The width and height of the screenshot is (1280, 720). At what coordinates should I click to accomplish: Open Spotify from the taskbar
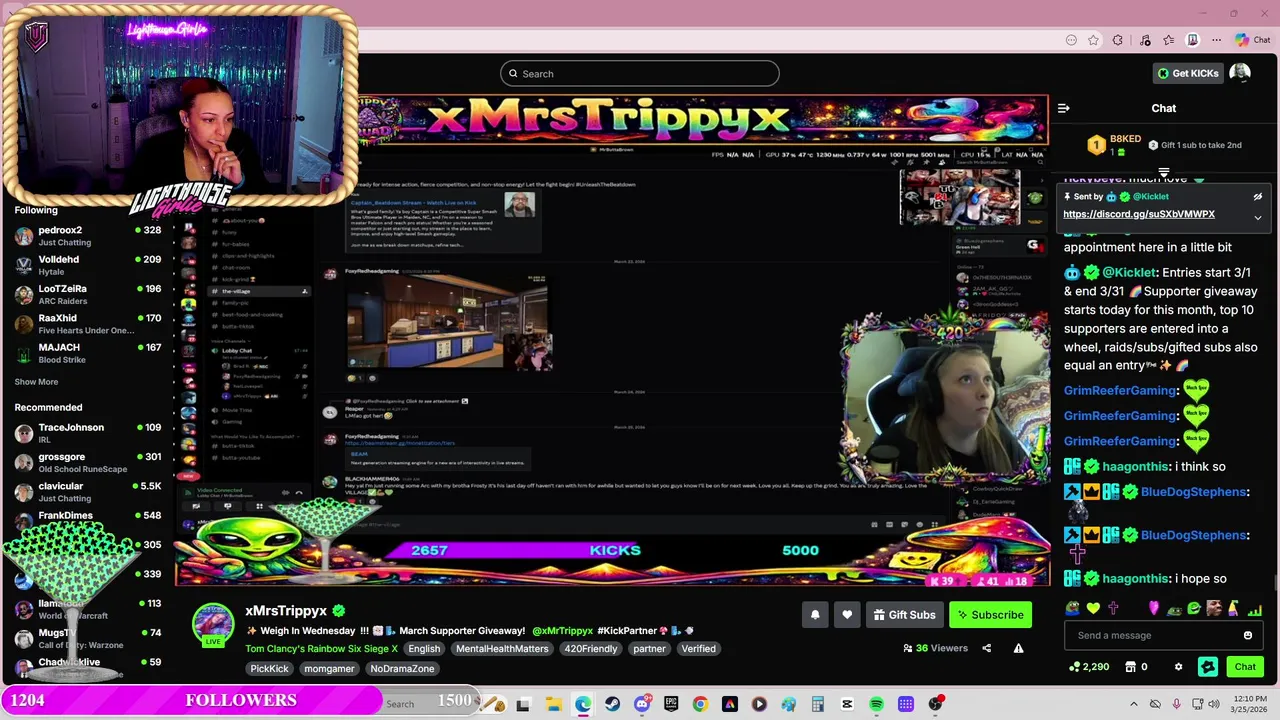point(876,704)
